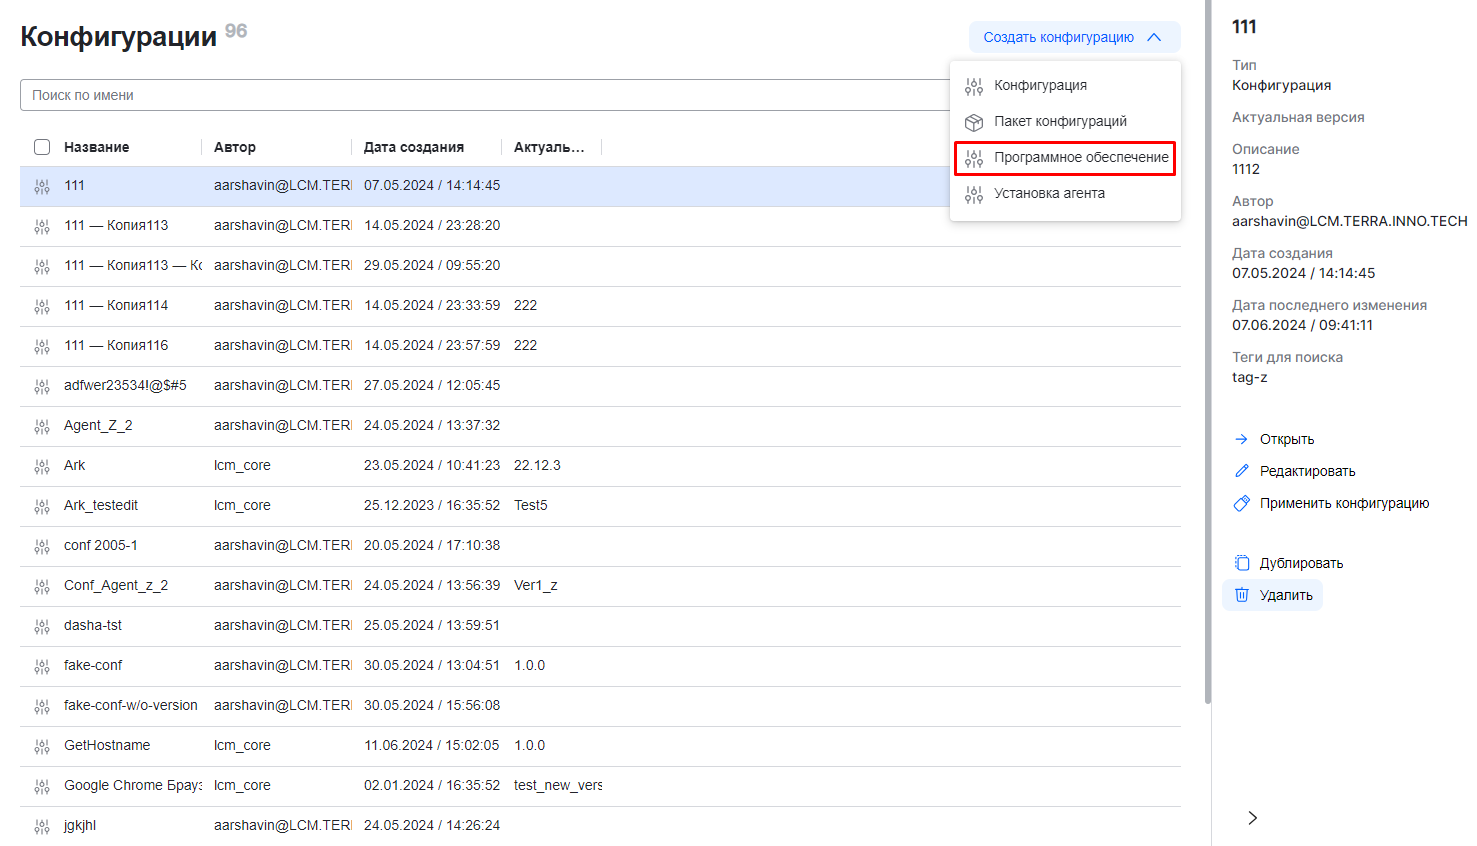Focus the Поиск по имени search field
Viewport: 1477px width, 846px height.
pos(480,95)
